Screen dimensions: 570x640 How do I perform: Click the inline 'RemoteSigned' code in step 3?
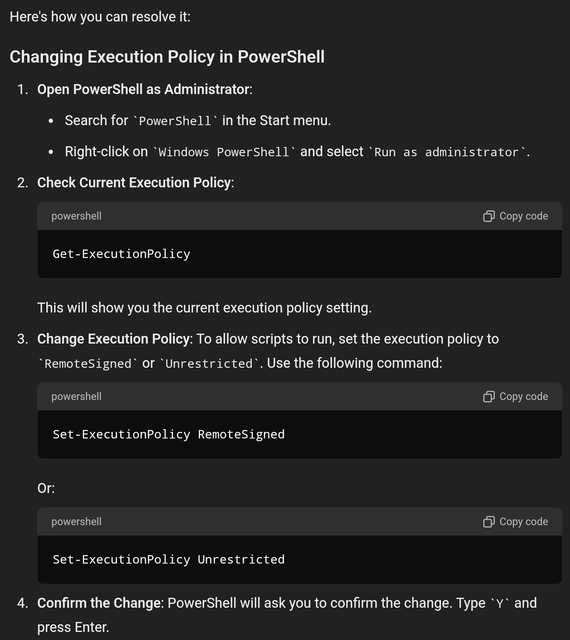pyautogui.click(x=88, y=364)
